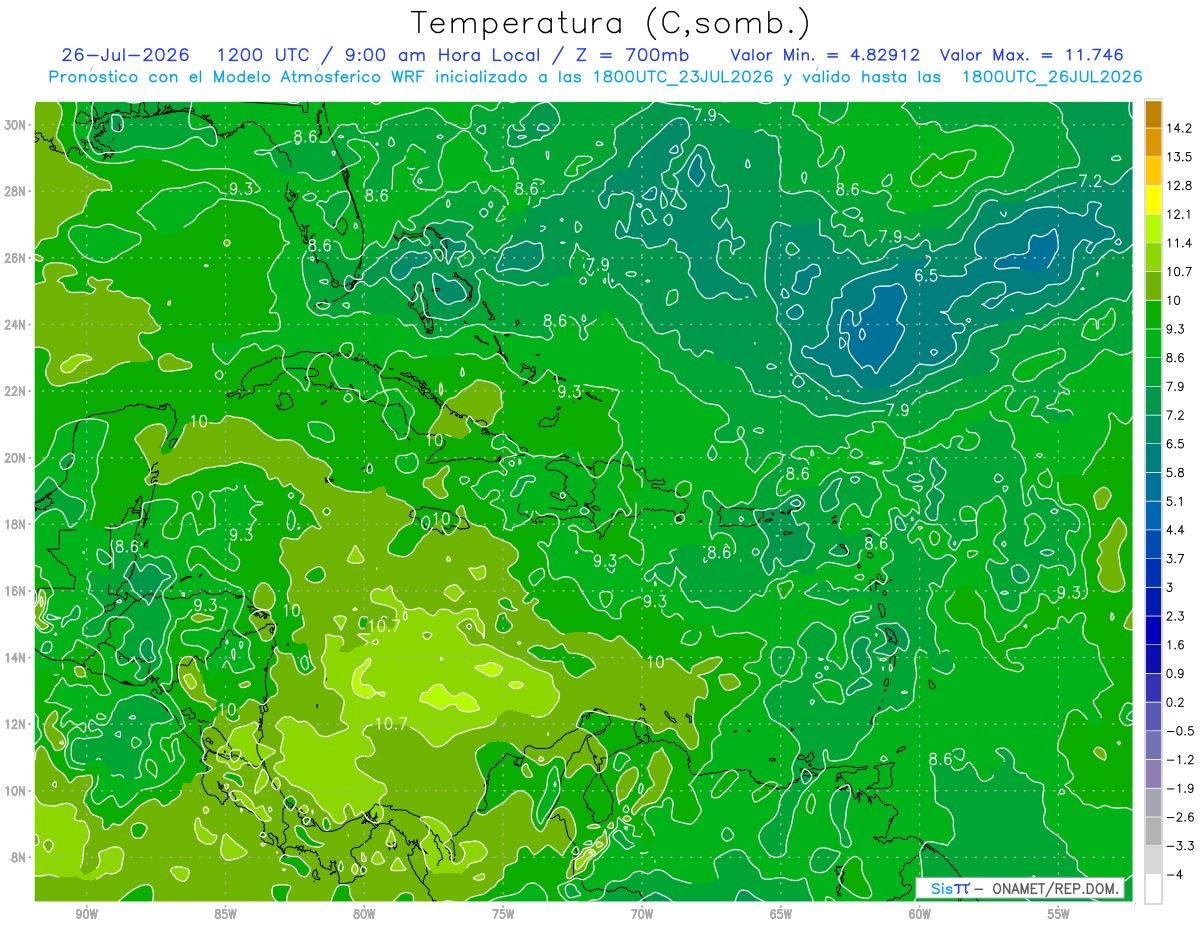The image size is (1200, 927).
Task: Click the '14N' latitude axis label
Action: 17,658
